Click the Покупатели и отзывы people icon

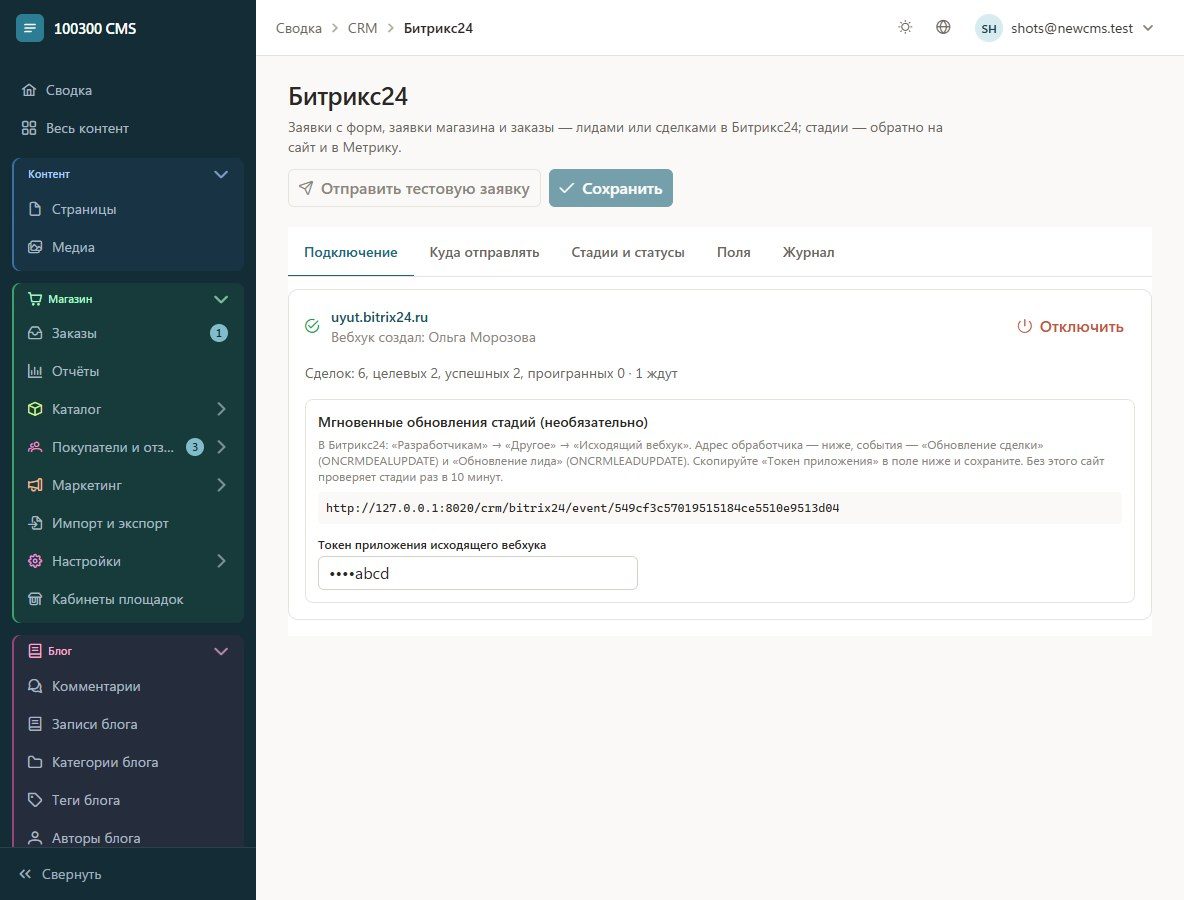35,447
